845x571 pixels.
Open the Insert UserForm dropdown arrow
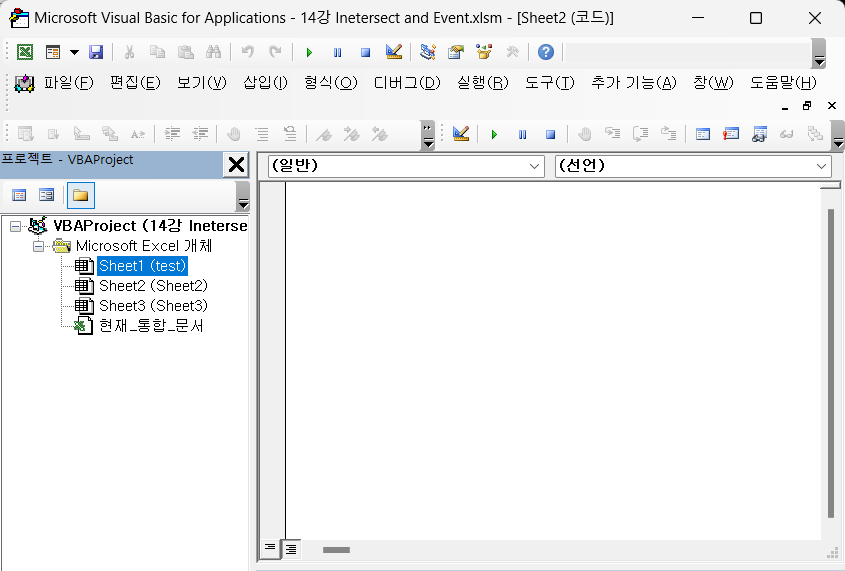[x=74, y=52]
